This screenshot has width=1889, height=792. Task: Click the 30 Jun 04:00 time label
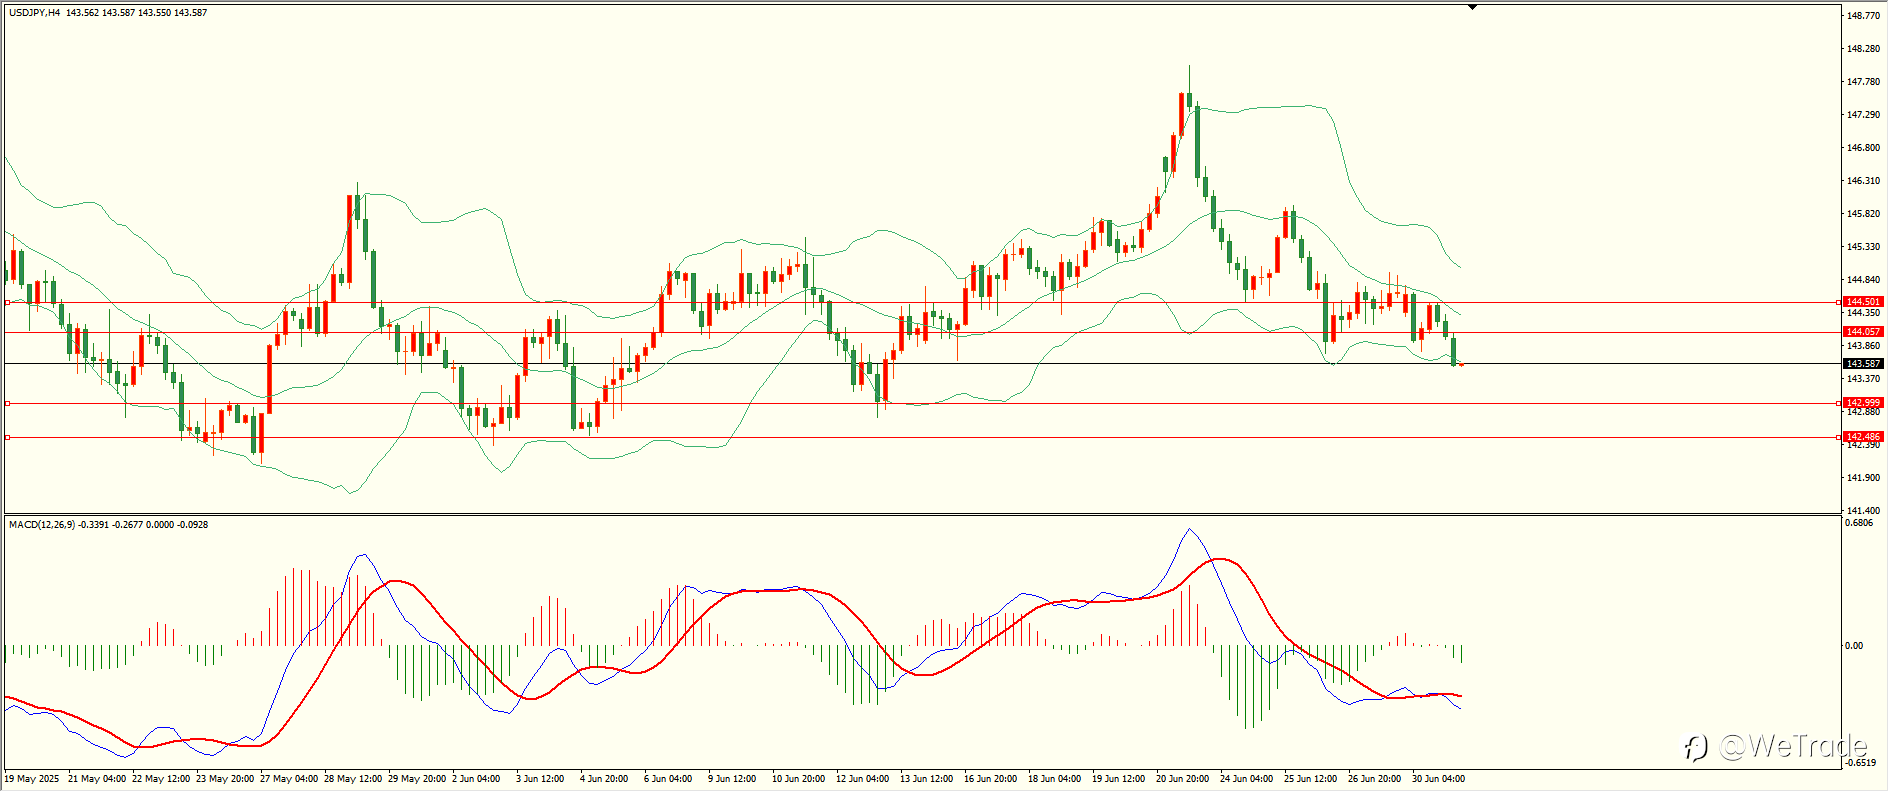point(1439,779)
